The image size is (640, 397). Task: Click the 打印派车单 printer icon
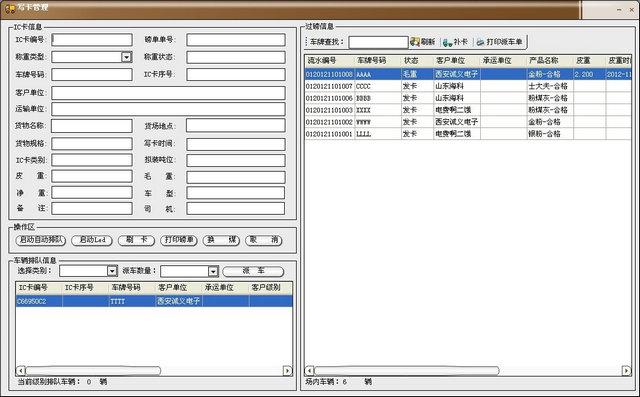pos(480,42)
